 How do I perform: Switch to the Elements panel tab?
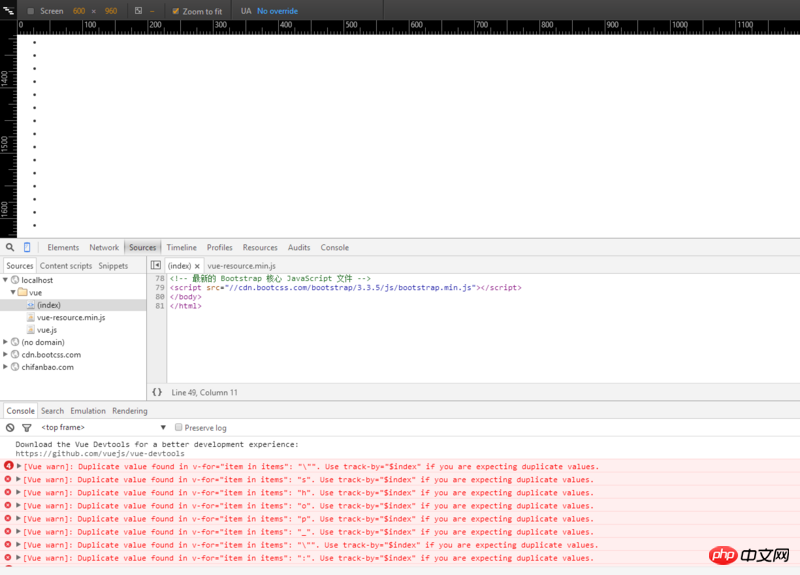(63, 247)
